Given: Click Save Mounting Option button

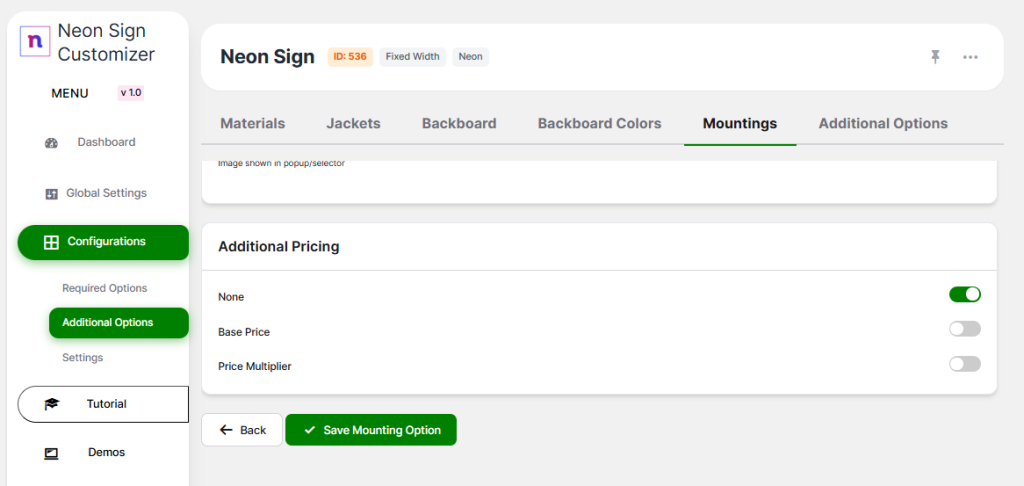Looking at the screenshot, I should 370,430.
